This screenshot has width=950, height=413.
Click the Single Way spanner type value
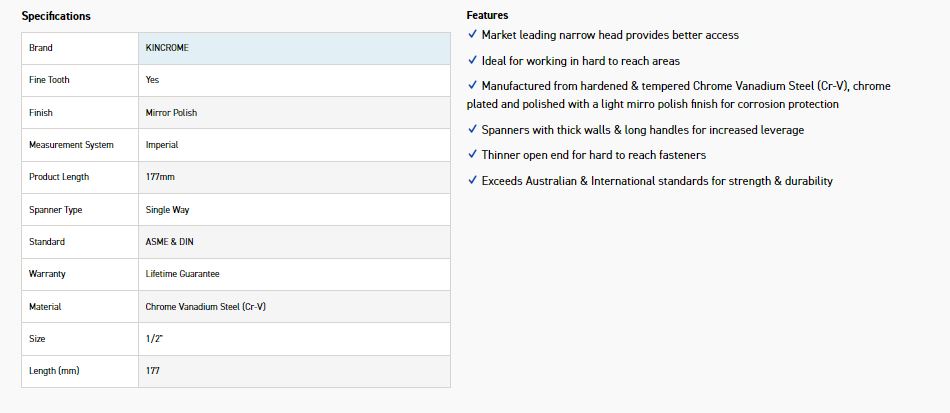(x=167, y=210)
